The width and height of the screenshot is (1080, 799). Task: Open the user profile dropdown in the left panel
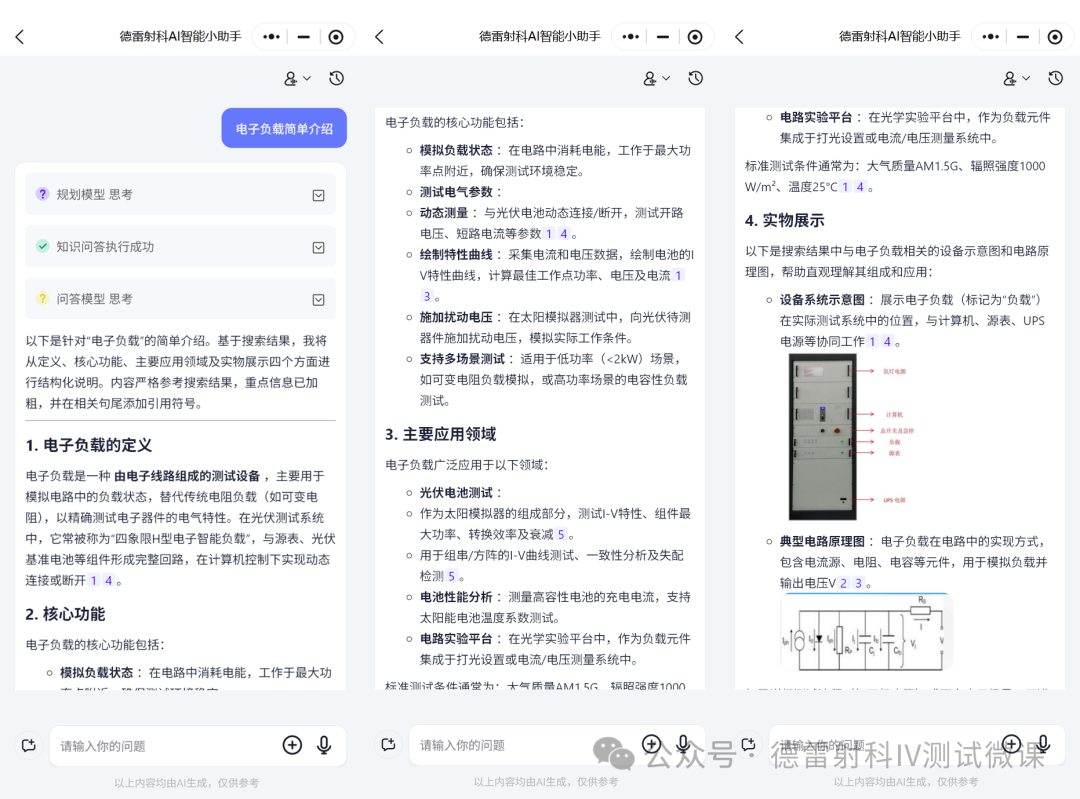pyautogui.click(x=297, y=78)
